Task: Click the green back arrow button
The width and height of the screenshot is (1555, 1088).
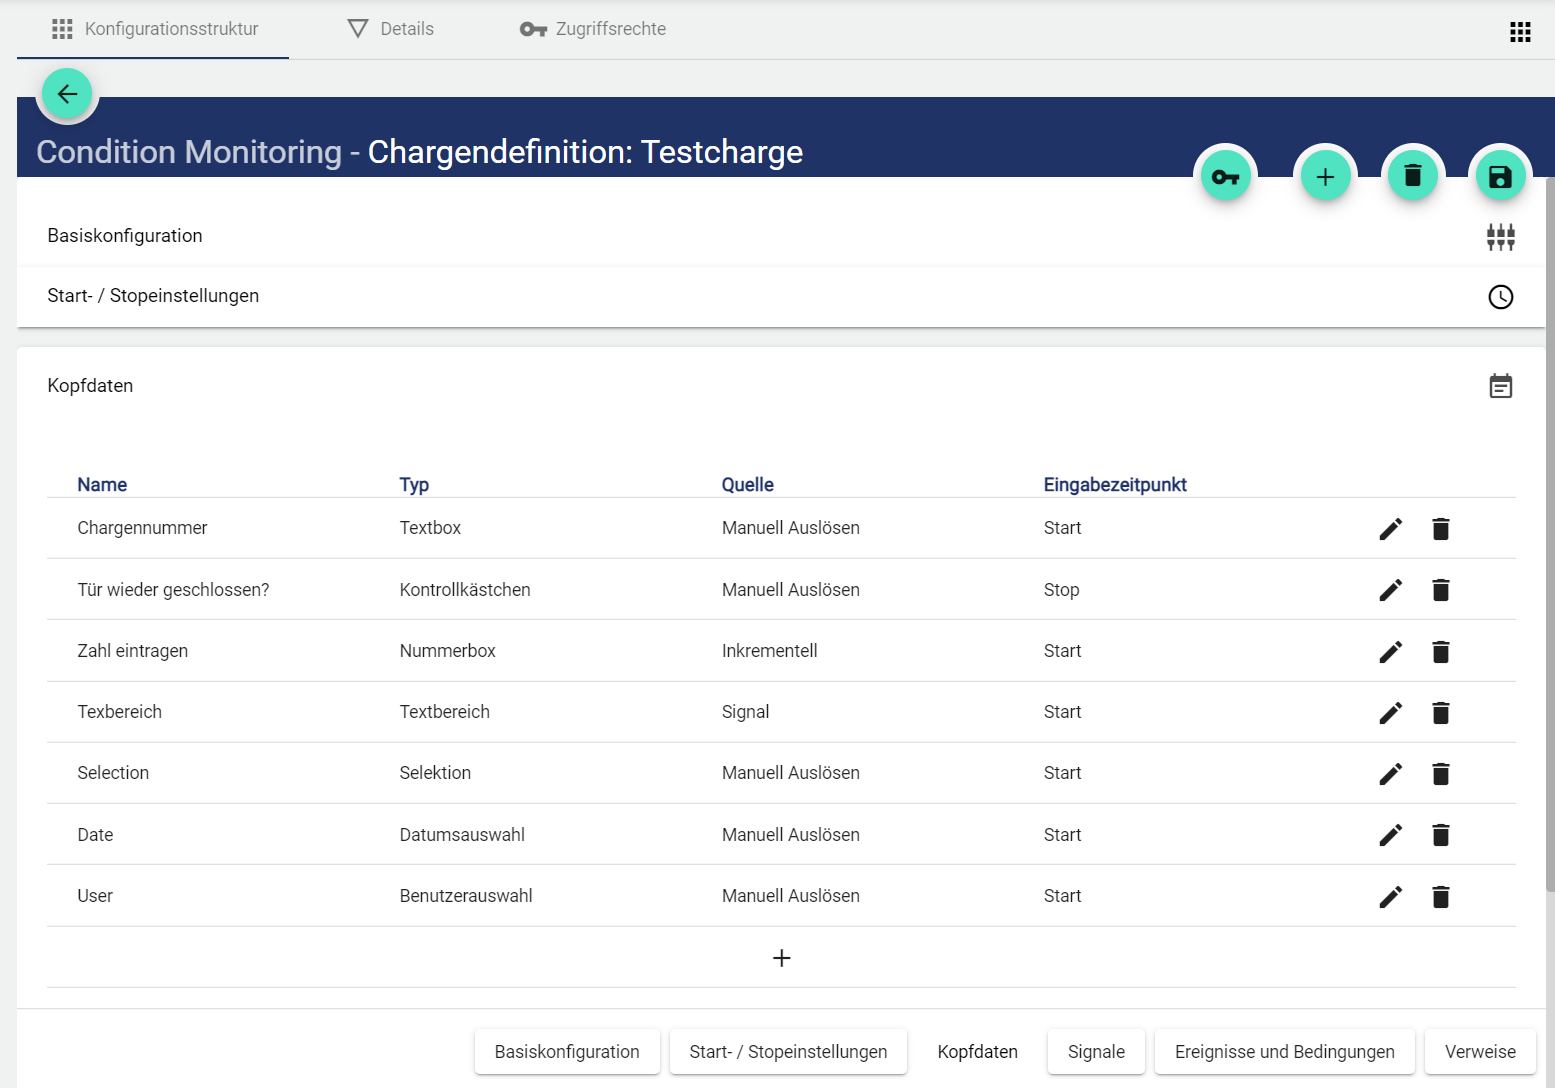Action: pyautogui.click(x=67, y=94)
